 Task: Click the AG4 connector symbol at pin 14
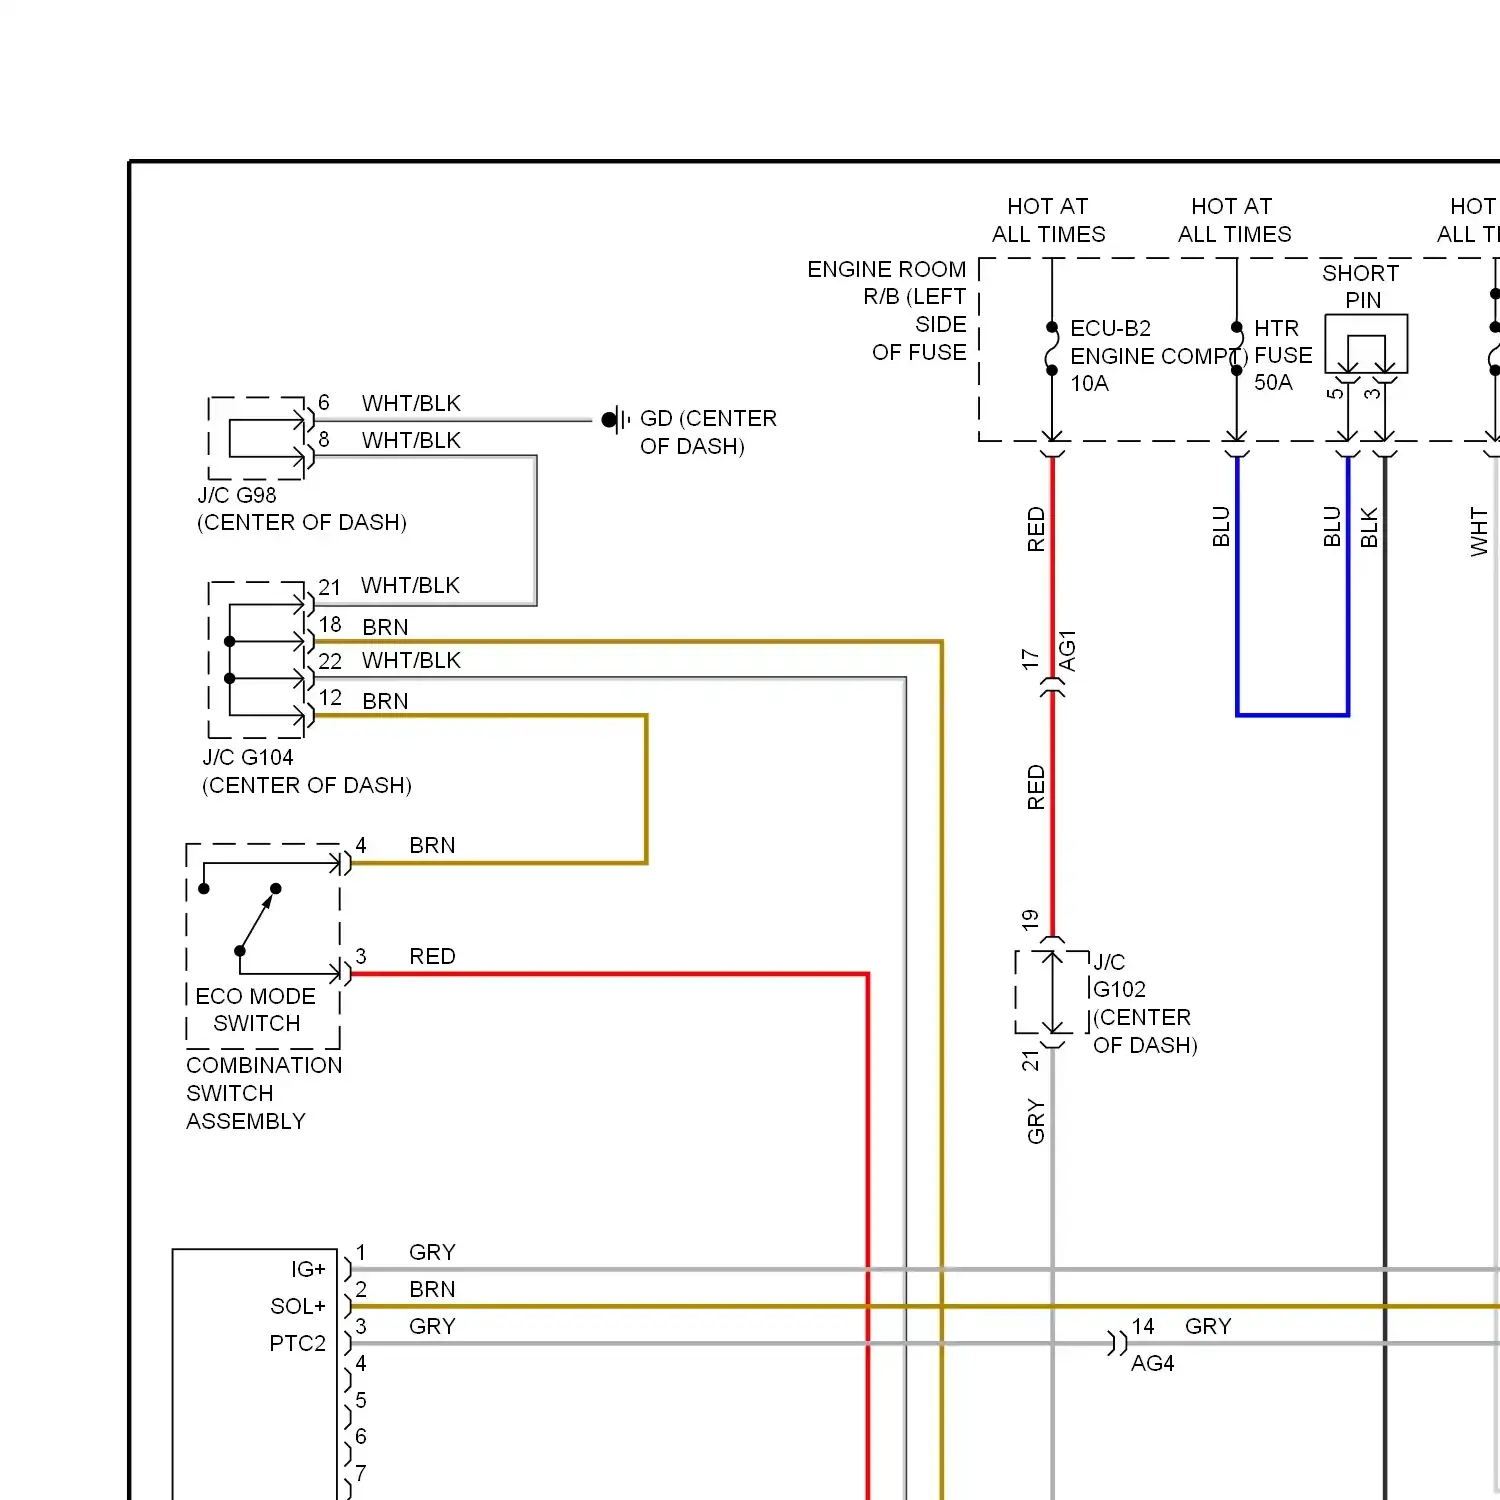click(1117, 1343)
